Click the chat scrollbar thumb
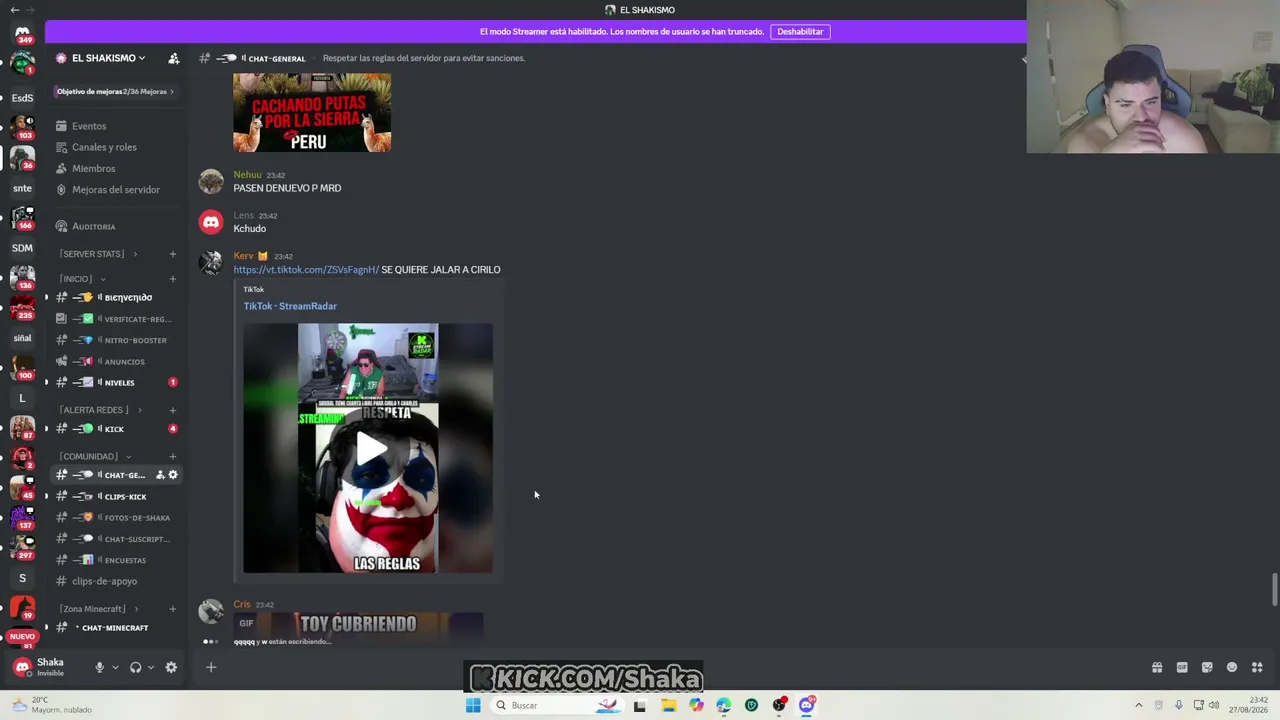 pos(1274,589)
